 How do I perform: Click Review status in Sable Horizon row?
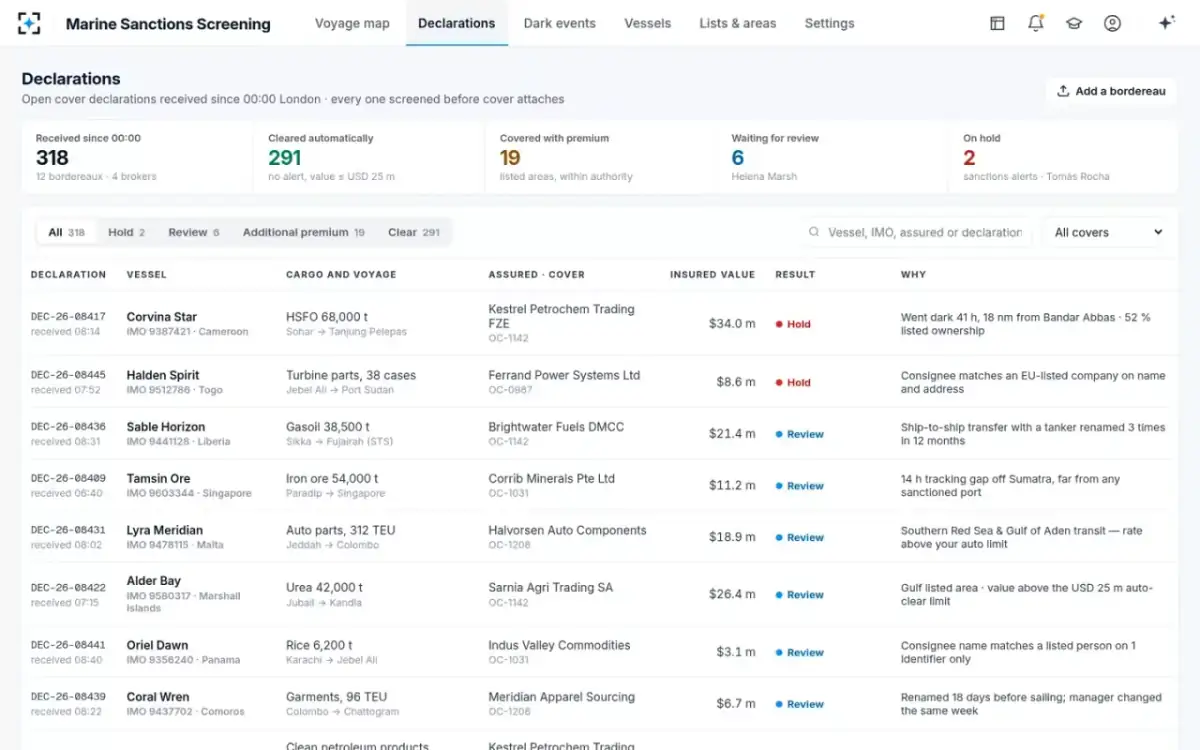click(x=799, y=434)
